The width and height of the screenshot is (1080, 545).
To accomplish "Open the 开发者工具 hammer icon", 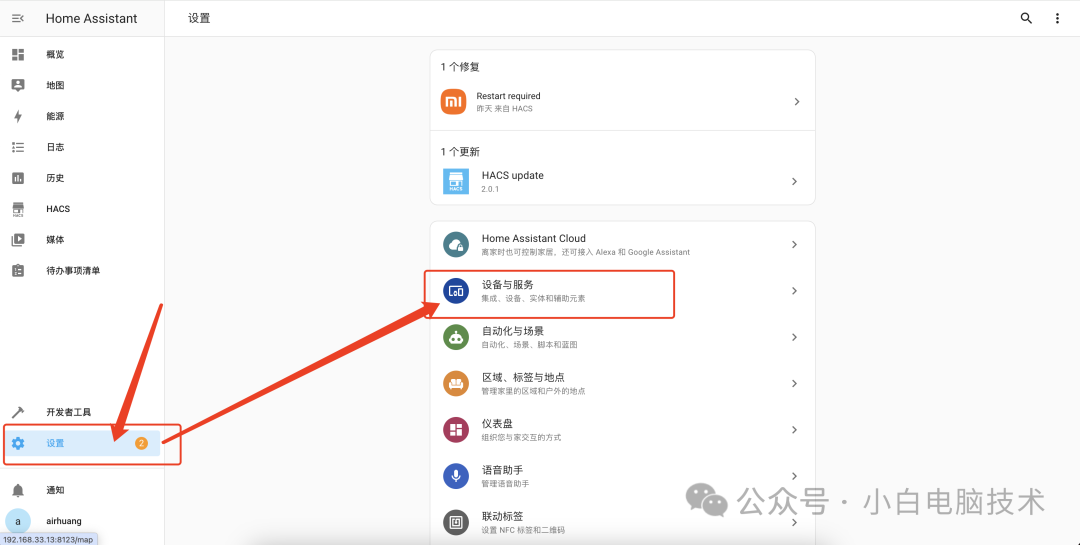I will (x=18, y=412).
